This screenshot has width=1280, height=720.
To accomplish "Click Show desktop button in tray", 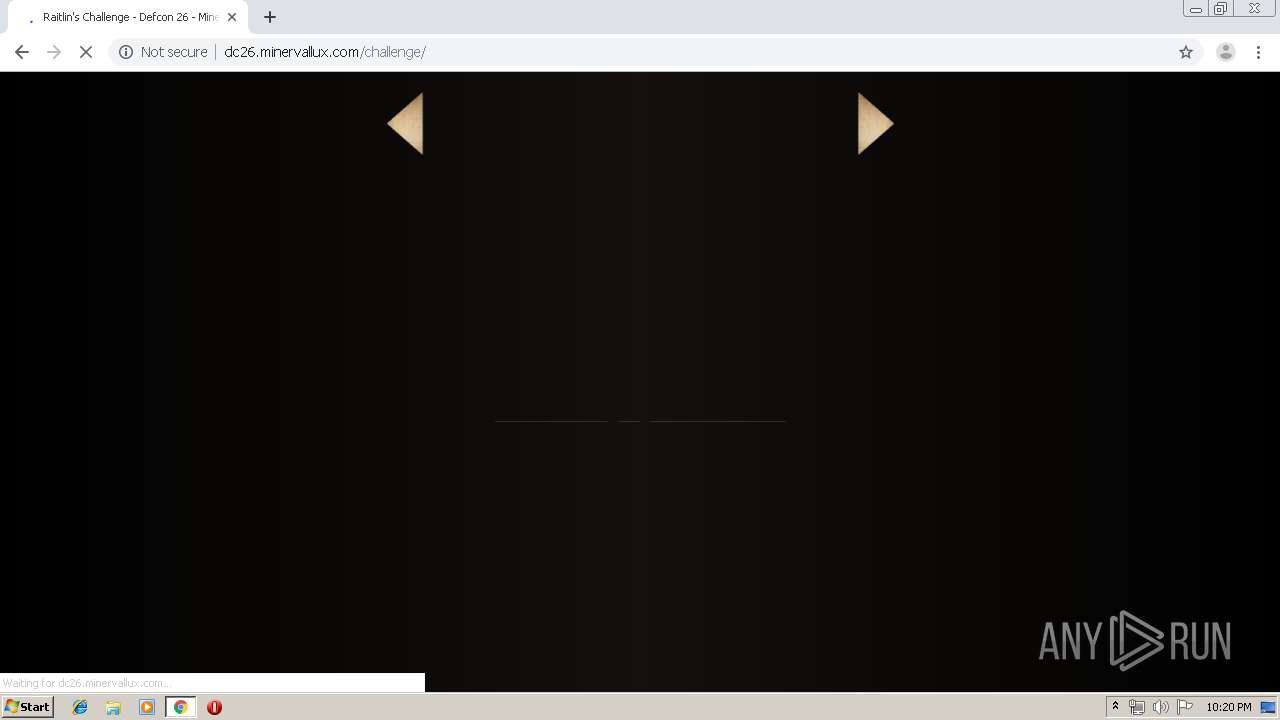I will [x=1268, y=707].
